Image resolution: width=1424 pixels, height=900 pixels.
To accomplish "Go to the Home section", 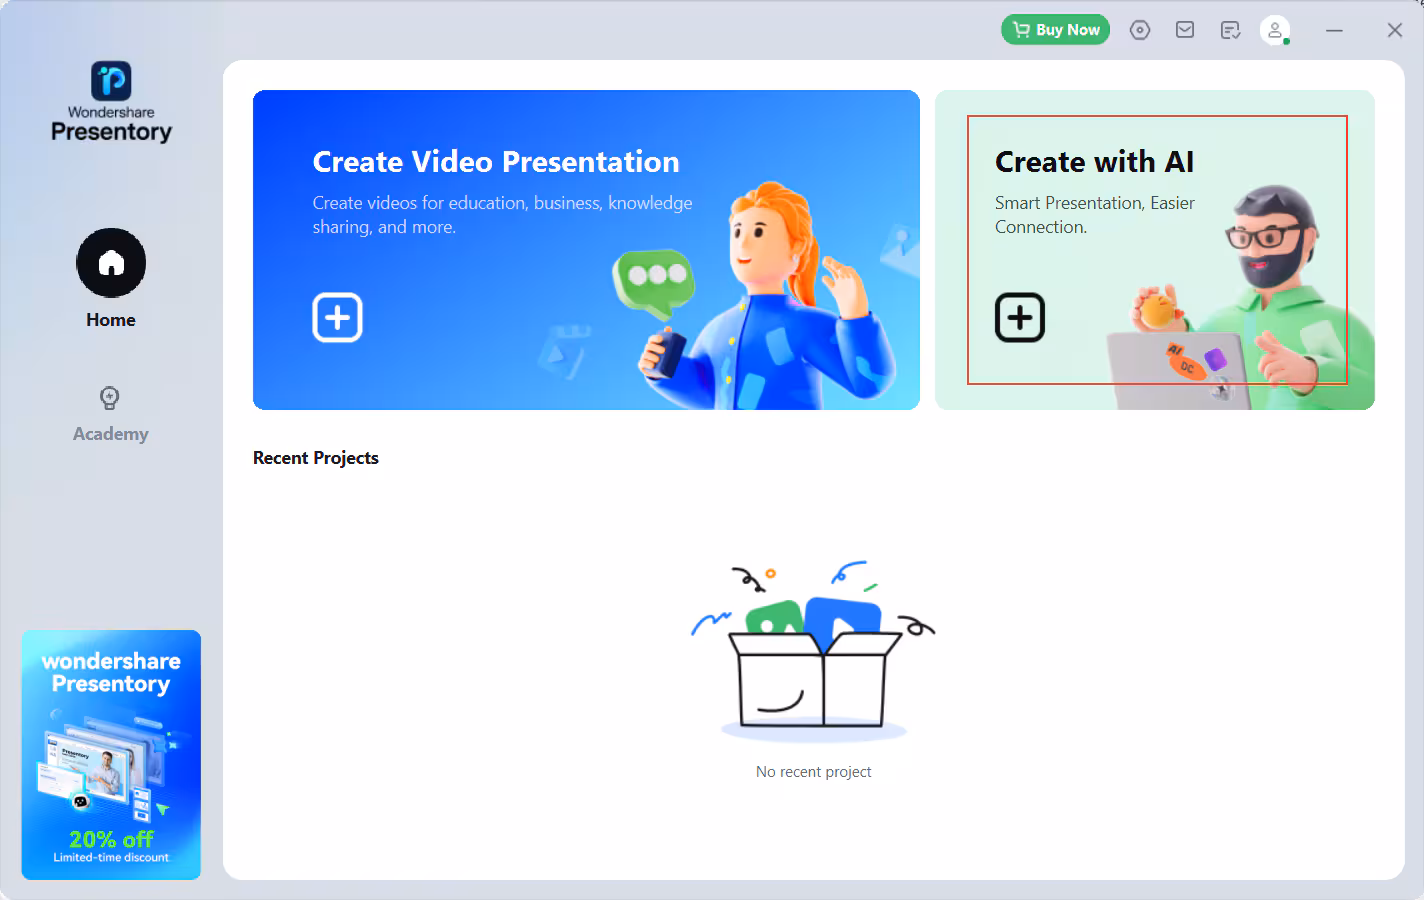I will 111,279.
